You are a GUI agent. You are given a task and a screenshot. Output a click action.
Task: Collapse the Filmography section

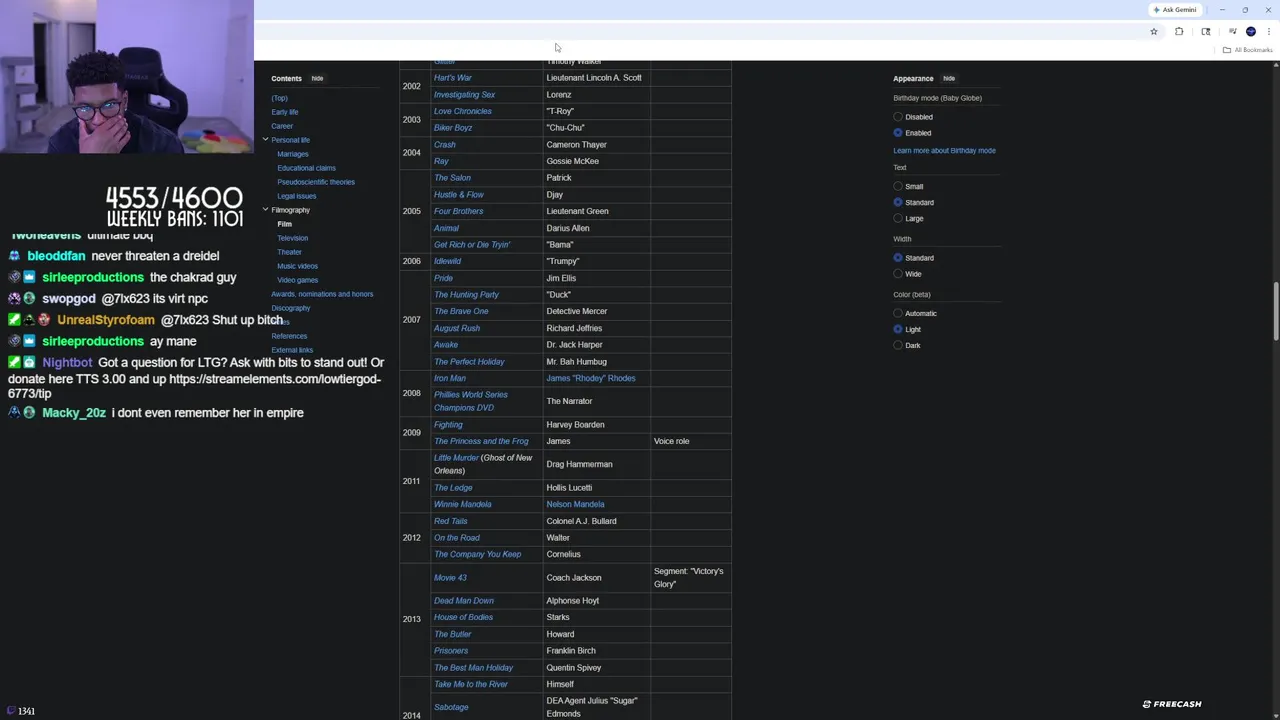pos(265,210)
